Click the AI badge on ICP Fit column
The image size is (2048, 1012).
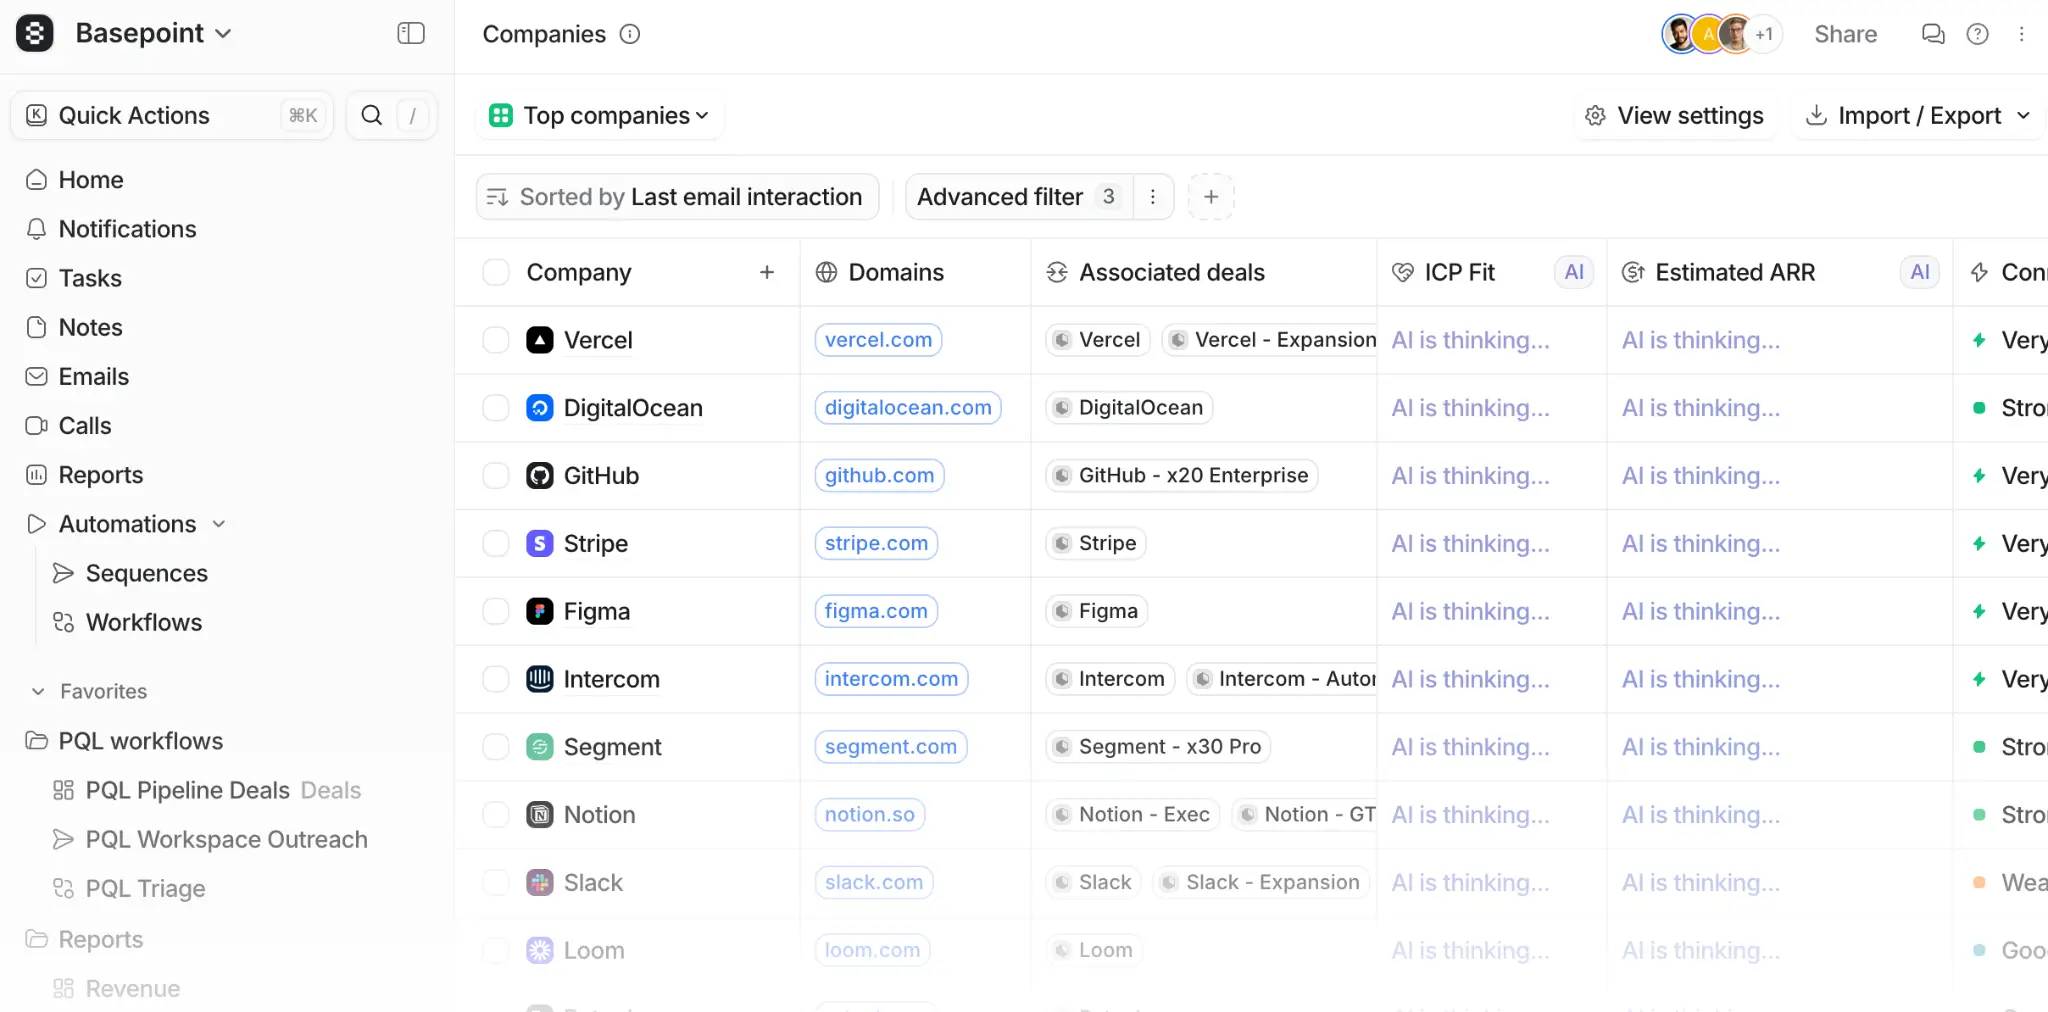(x=1574, y=272)
